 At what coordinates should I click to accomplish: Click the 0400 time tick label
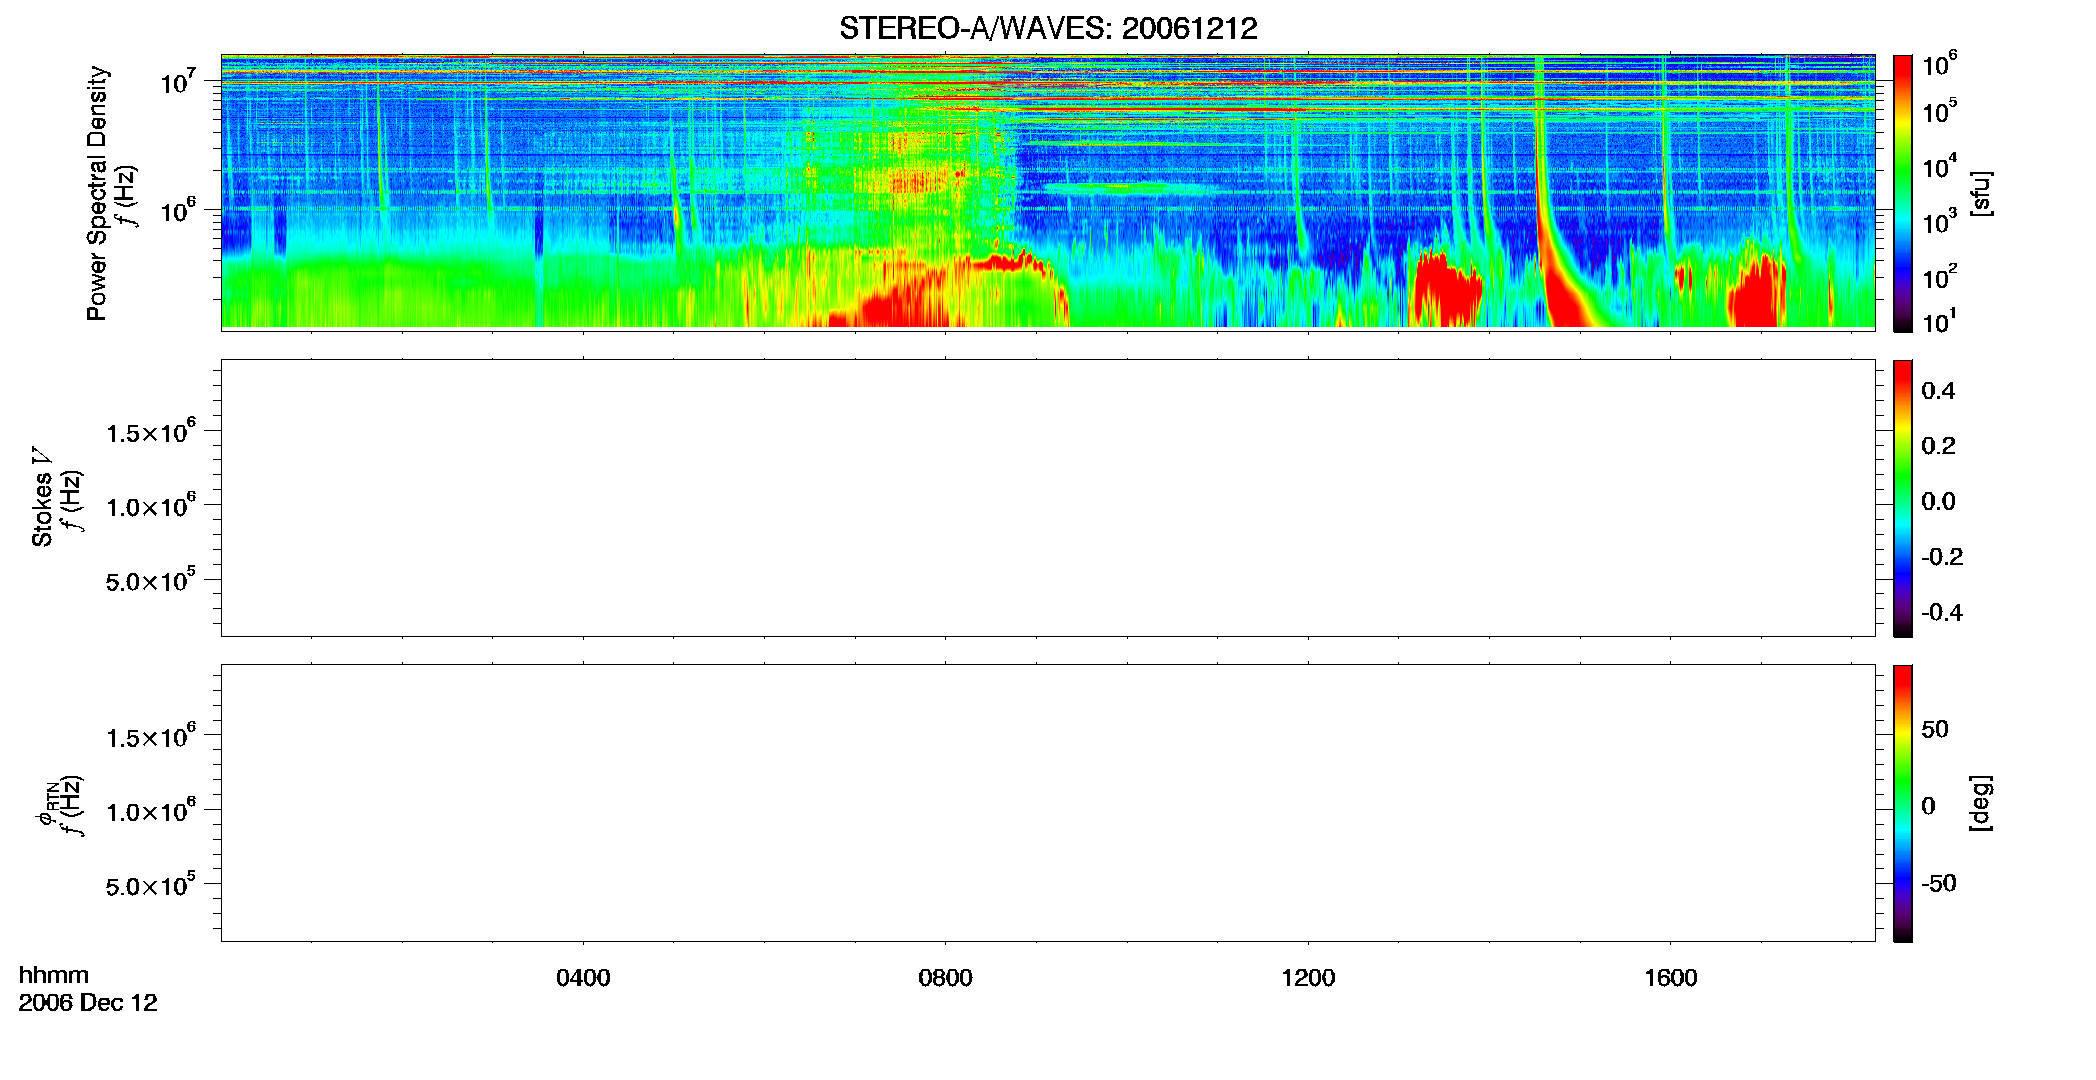pyautogui.click(x=583, y=977)
